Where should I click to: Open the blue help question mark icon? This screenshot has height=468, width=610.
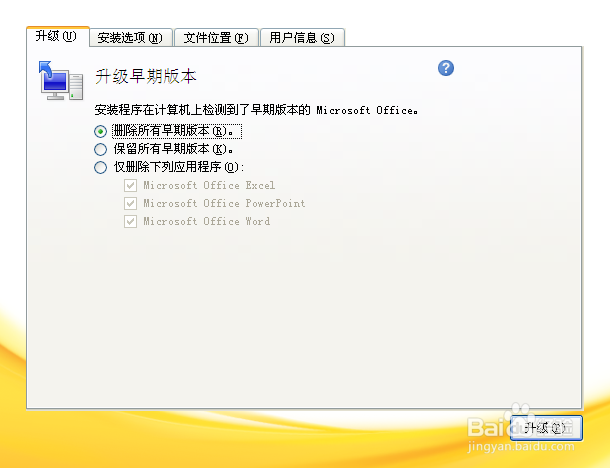pos(446,68)
